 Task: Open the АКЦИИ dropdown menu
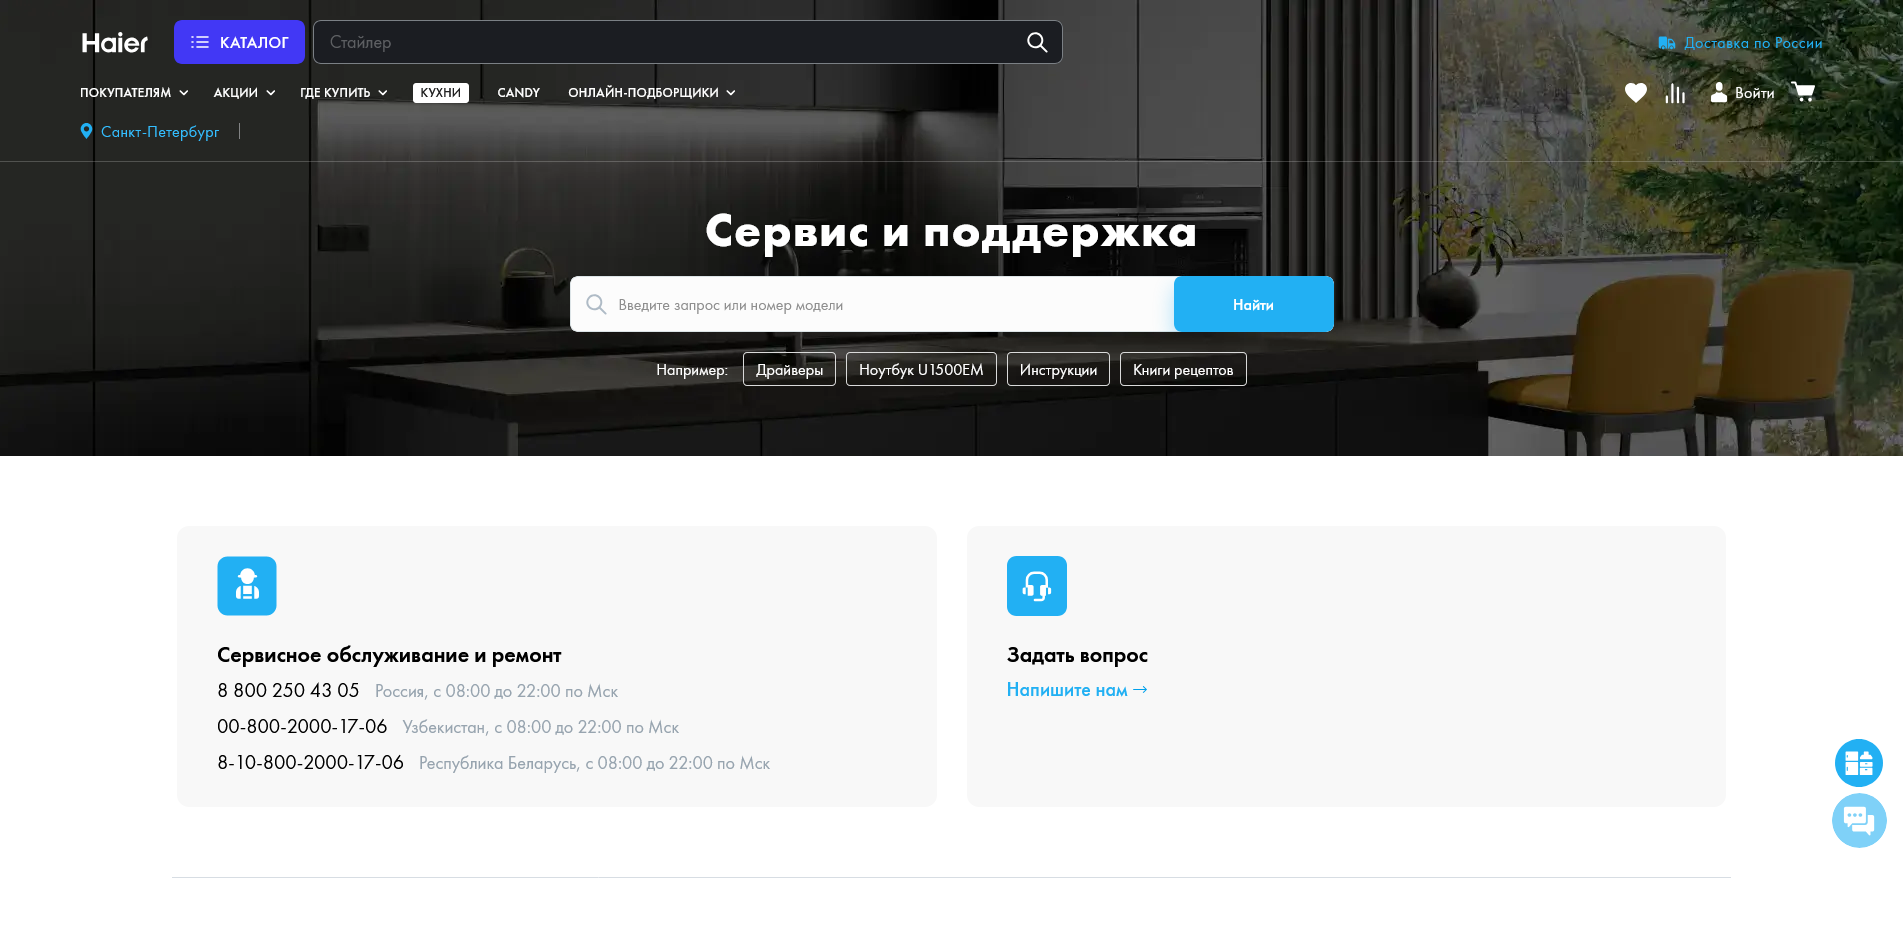[241, 92]
